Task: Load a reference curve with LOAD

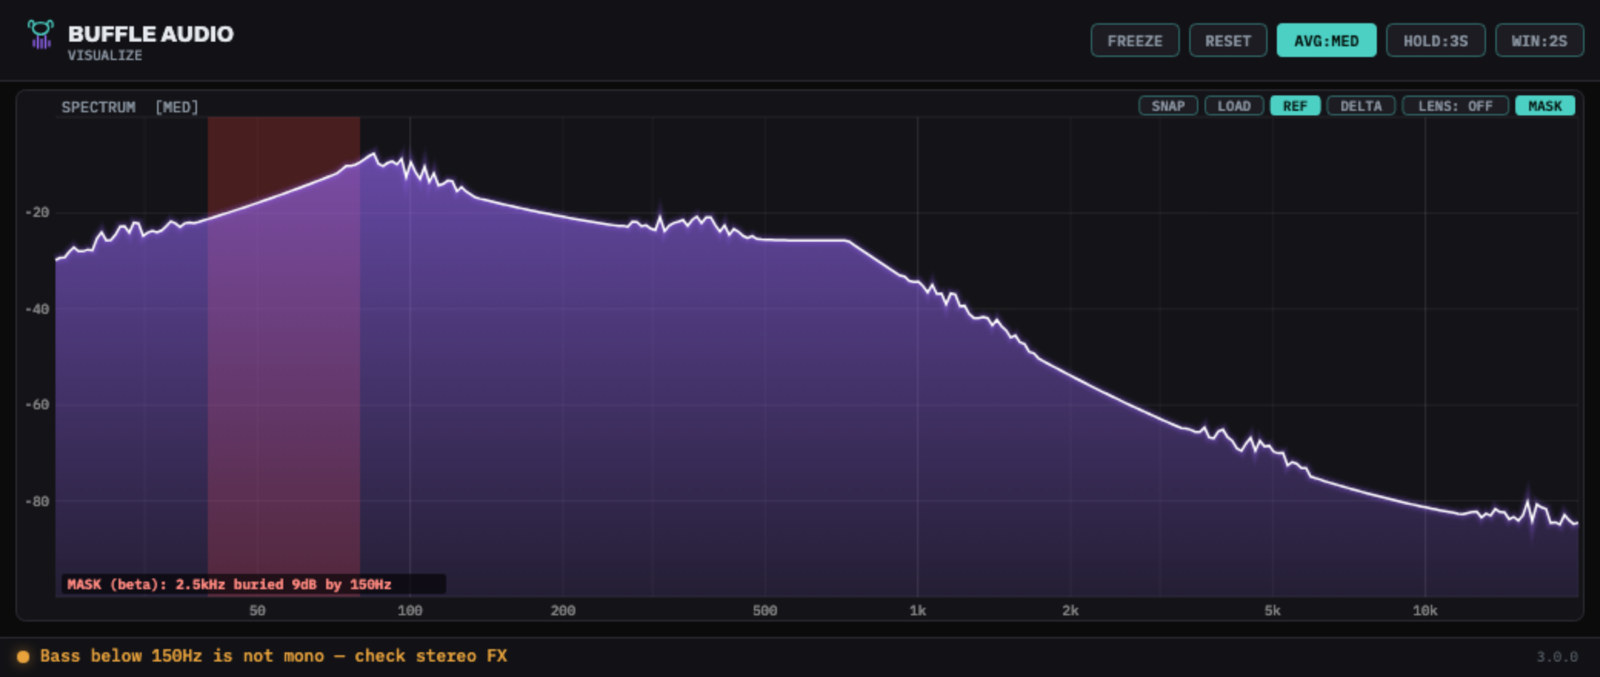Action: (1234, 106)
